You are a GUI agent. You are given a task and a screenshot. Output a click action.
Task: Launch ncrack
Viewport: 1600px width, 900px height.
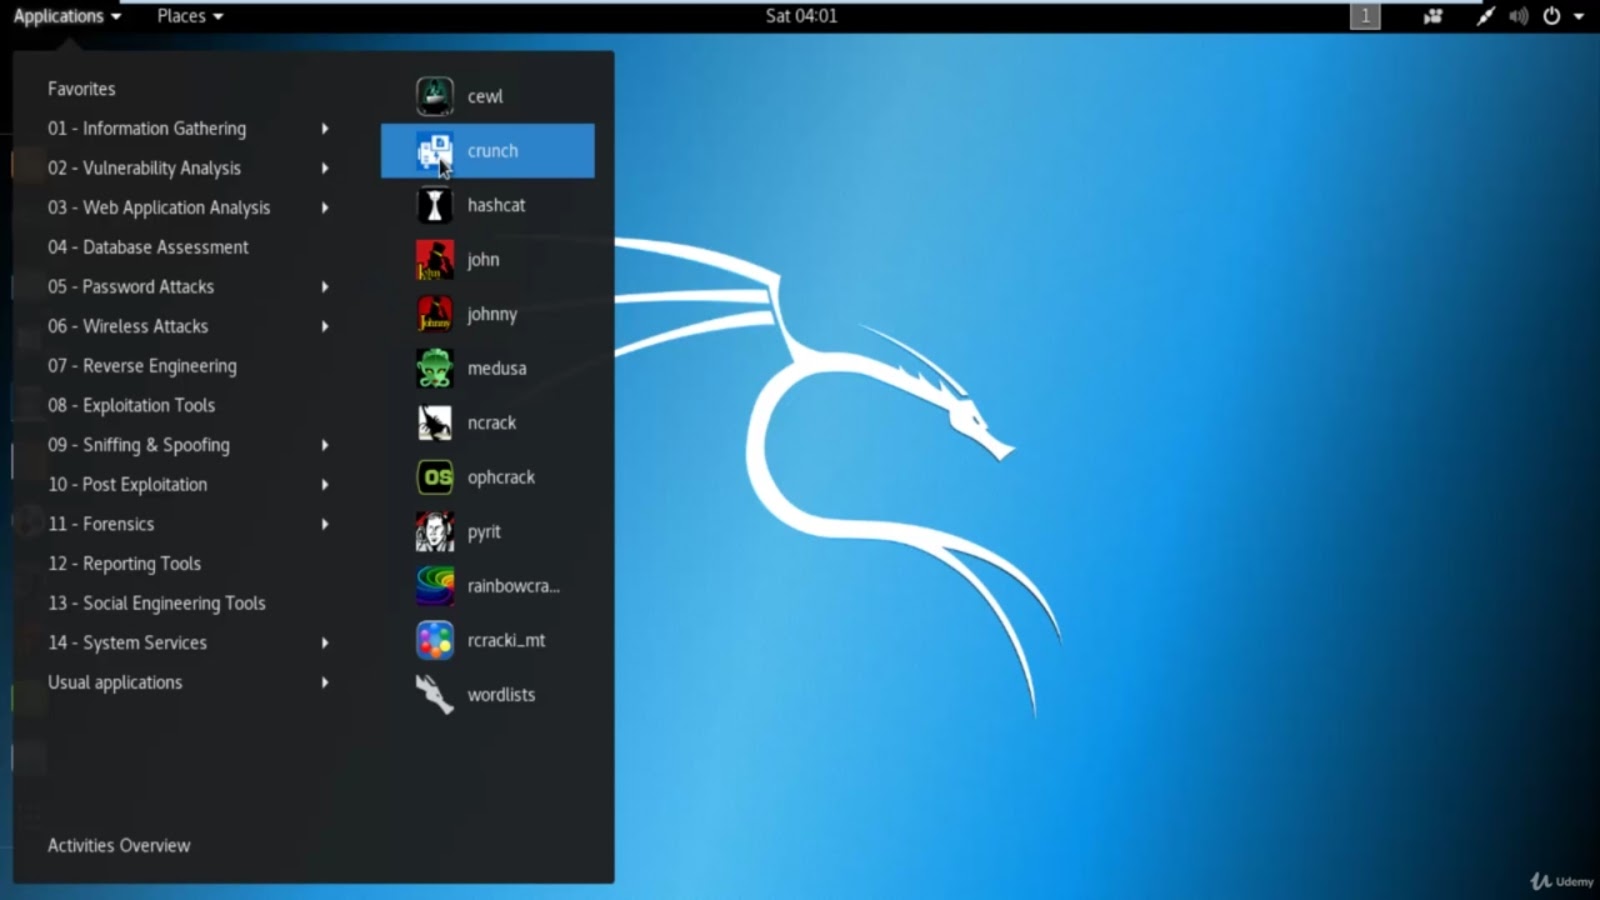491,422
